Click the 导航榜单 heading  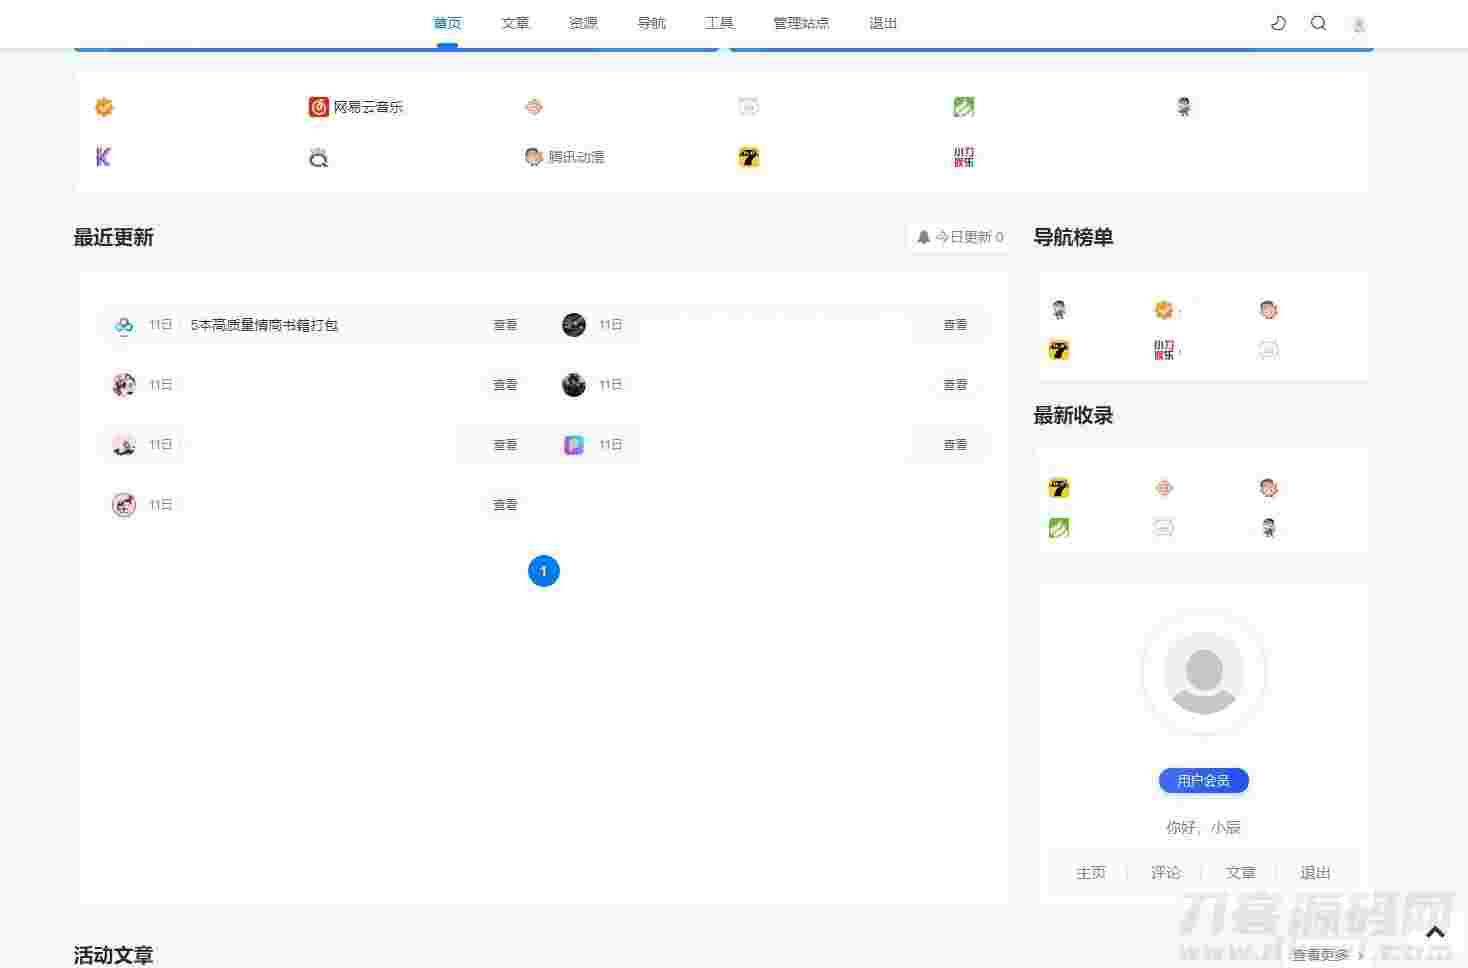pos(1073,237)
